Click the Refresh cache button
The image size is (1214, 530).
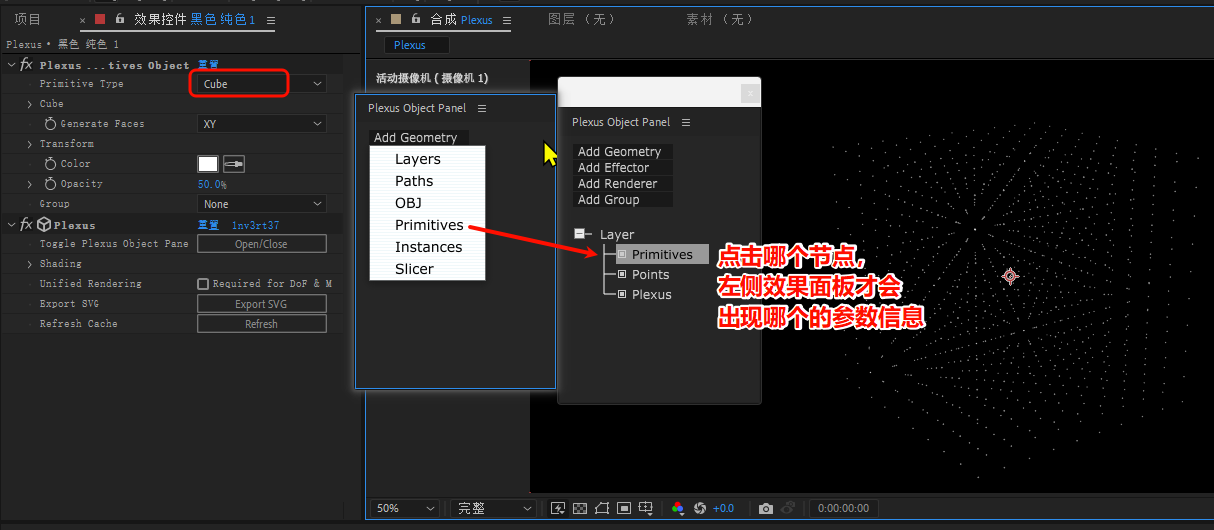pyautogui.click(x=262, y=324)
